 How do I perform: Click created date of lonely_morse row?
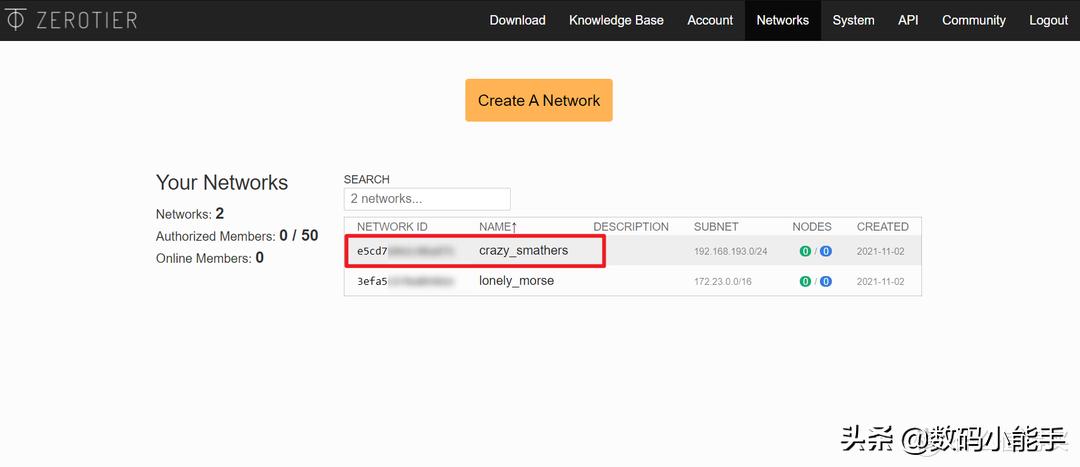click(880, 282)
